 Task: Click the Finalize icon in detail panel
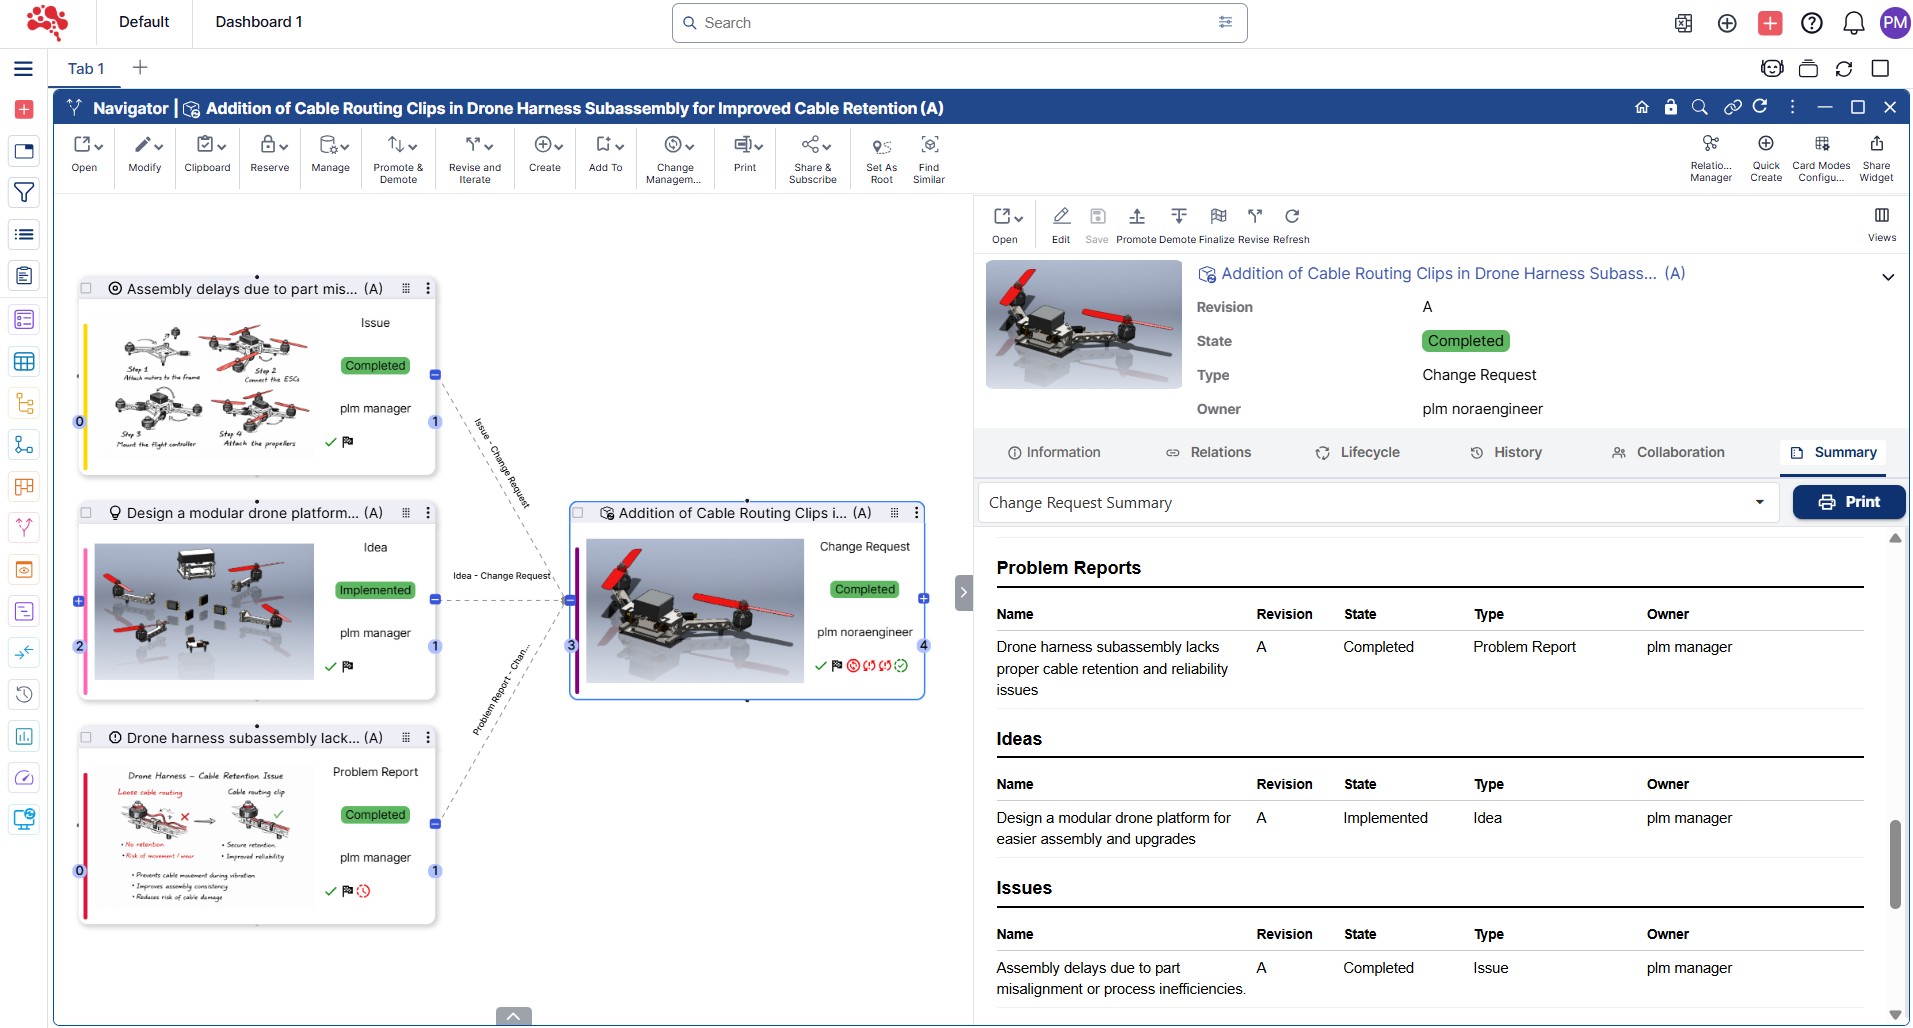[x=1217, y=217]
